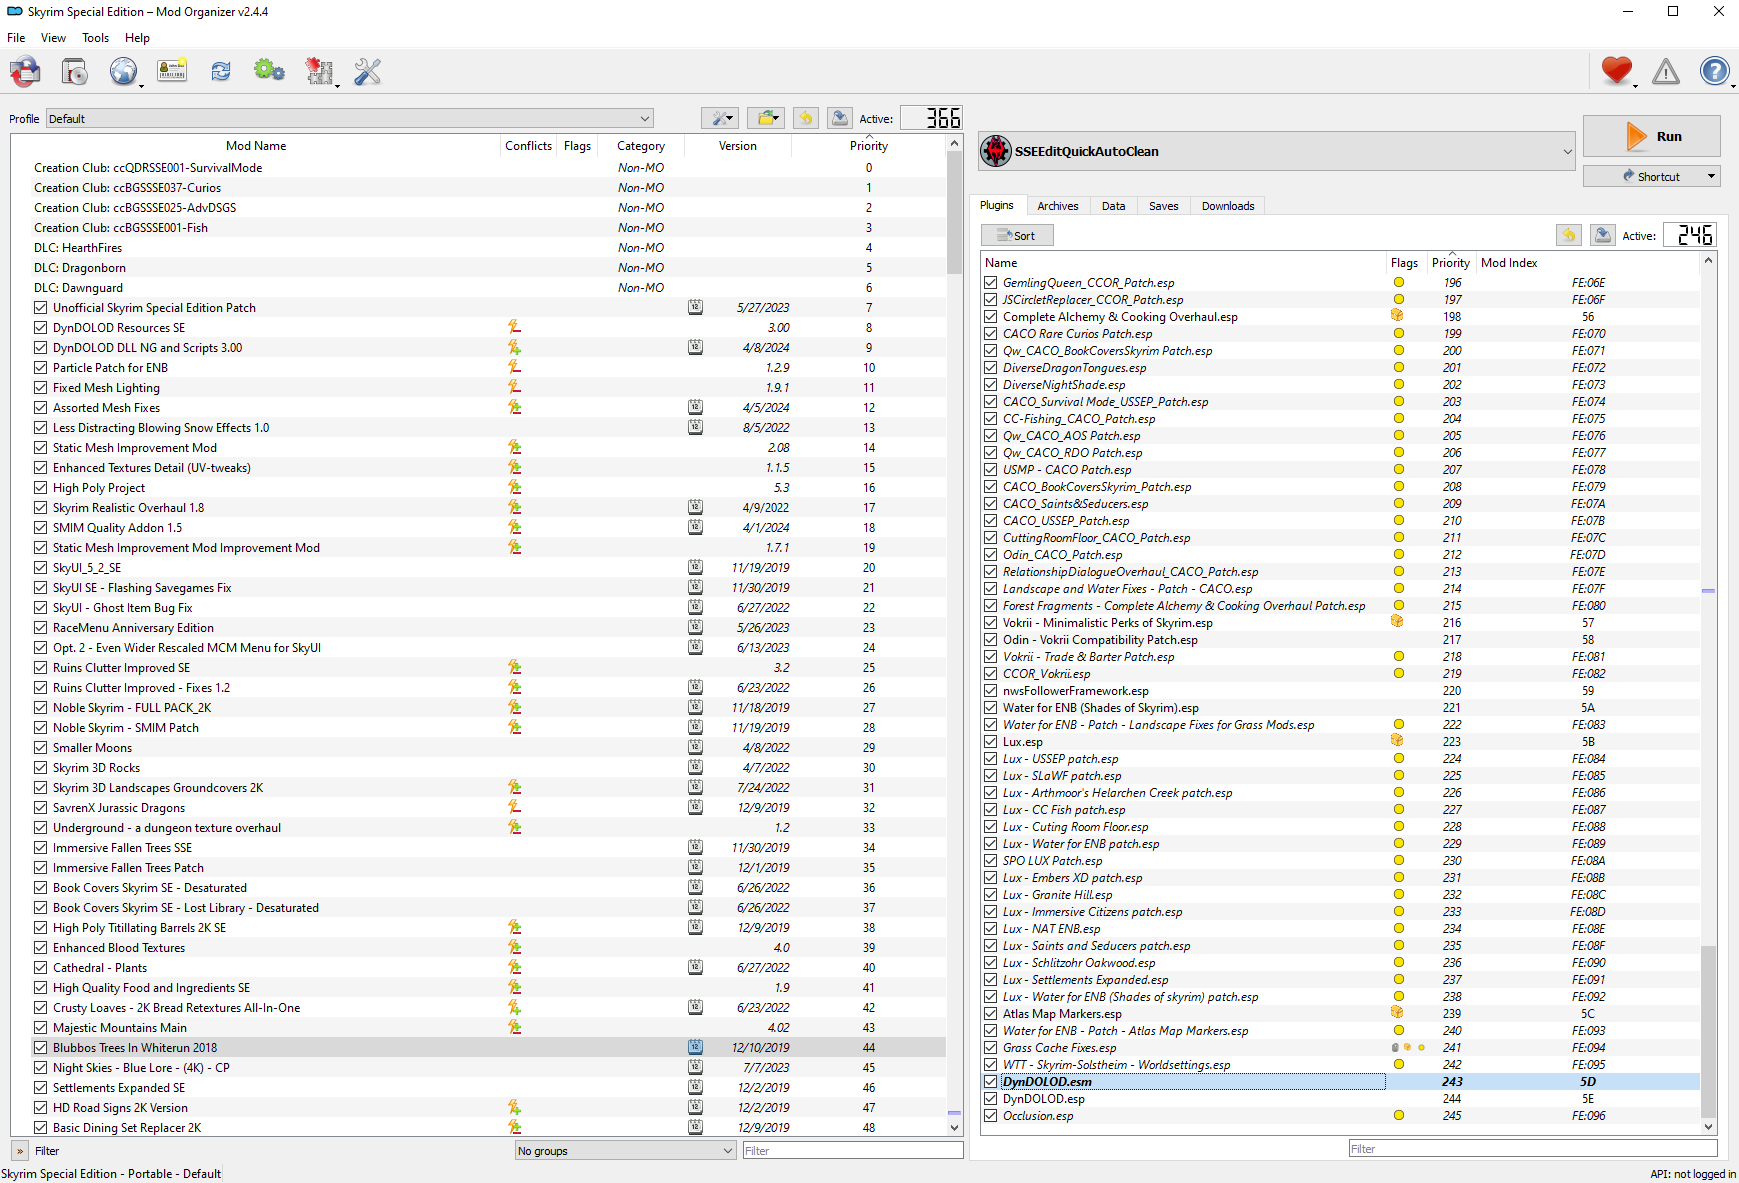Switch to the Downloads tab
The height and width of the screenshot is (1183, 1739).
pos(1227,206)
